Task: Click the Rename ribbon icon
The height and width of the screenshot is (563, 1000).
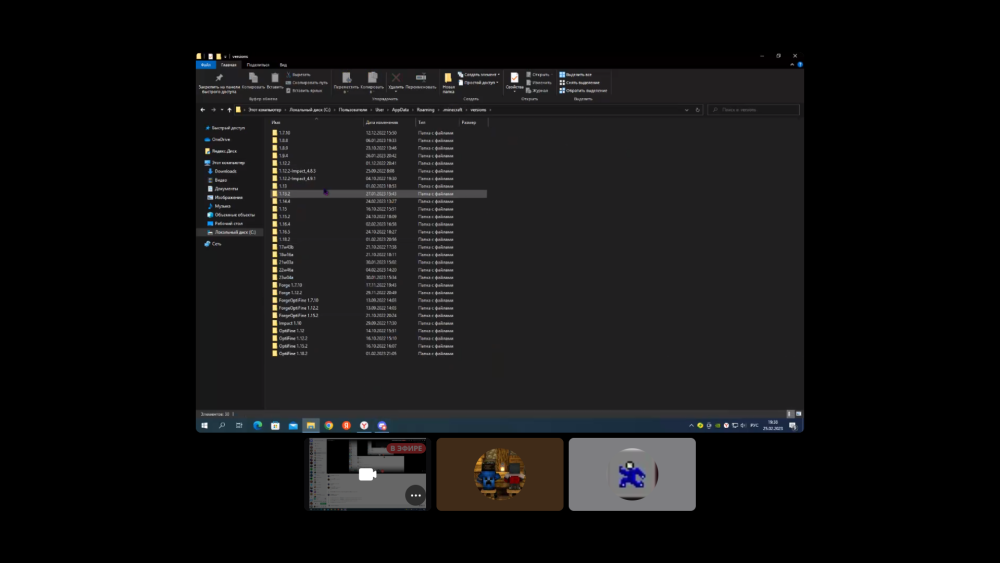Action: pyautogui.click(x=421, y=78)
